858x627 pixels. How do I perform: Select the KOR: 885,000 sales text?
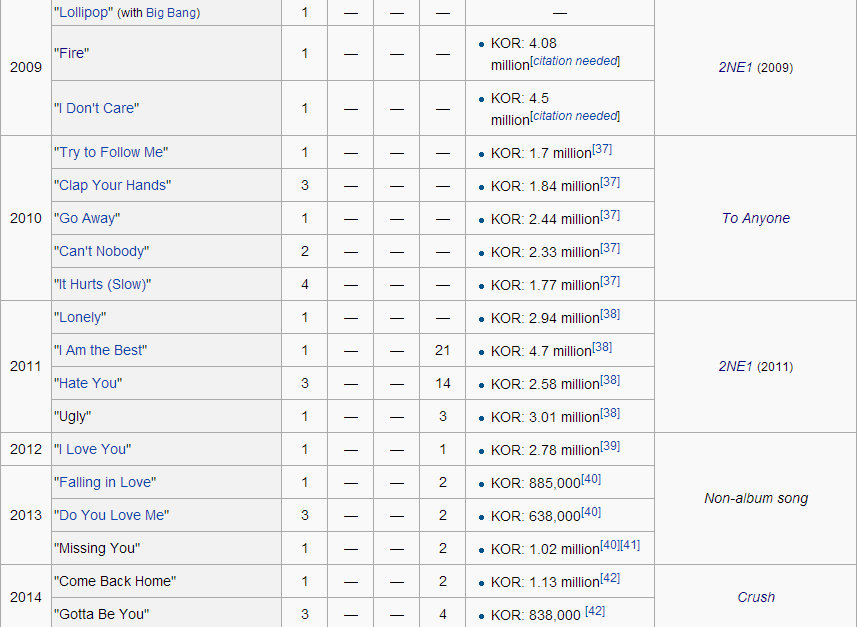pos(535,484)
